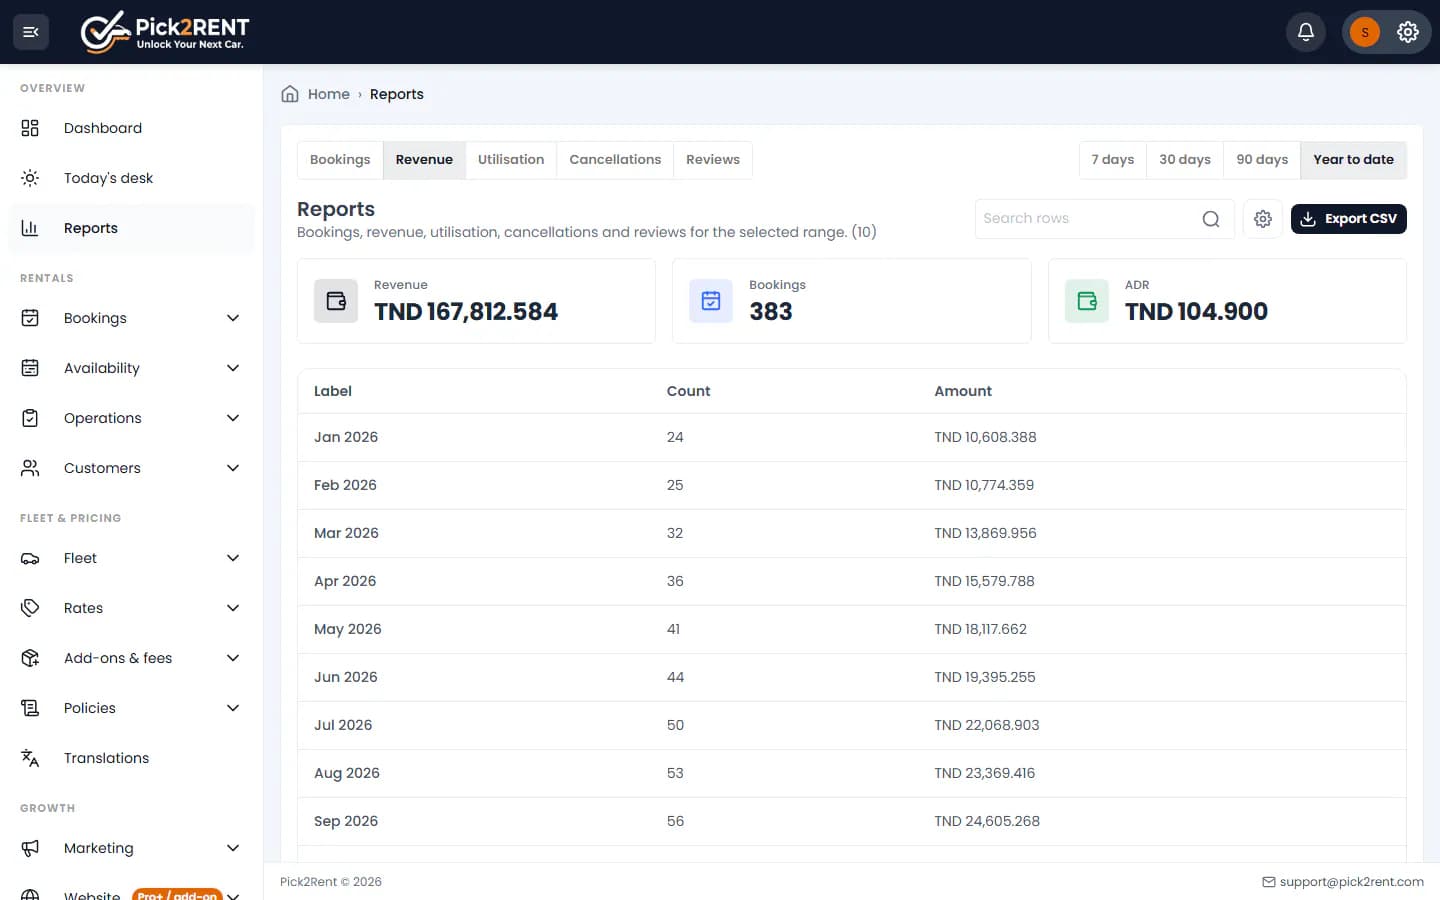Switch to the Reviews tab
This screenshot has height=900, width=1440.
coord(713,160)
